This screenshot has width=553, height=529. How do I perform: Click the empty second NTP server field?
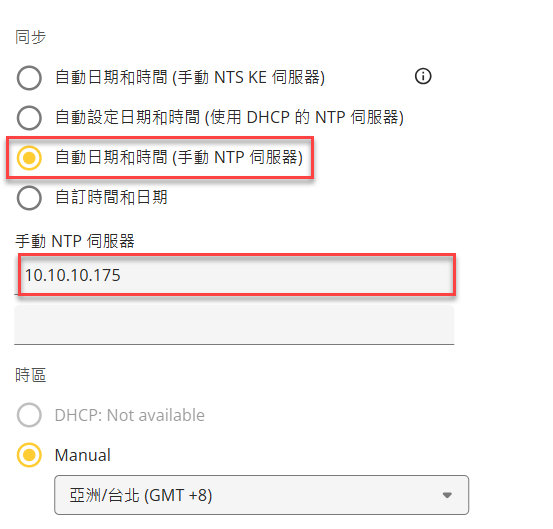[x=234, y=324]
